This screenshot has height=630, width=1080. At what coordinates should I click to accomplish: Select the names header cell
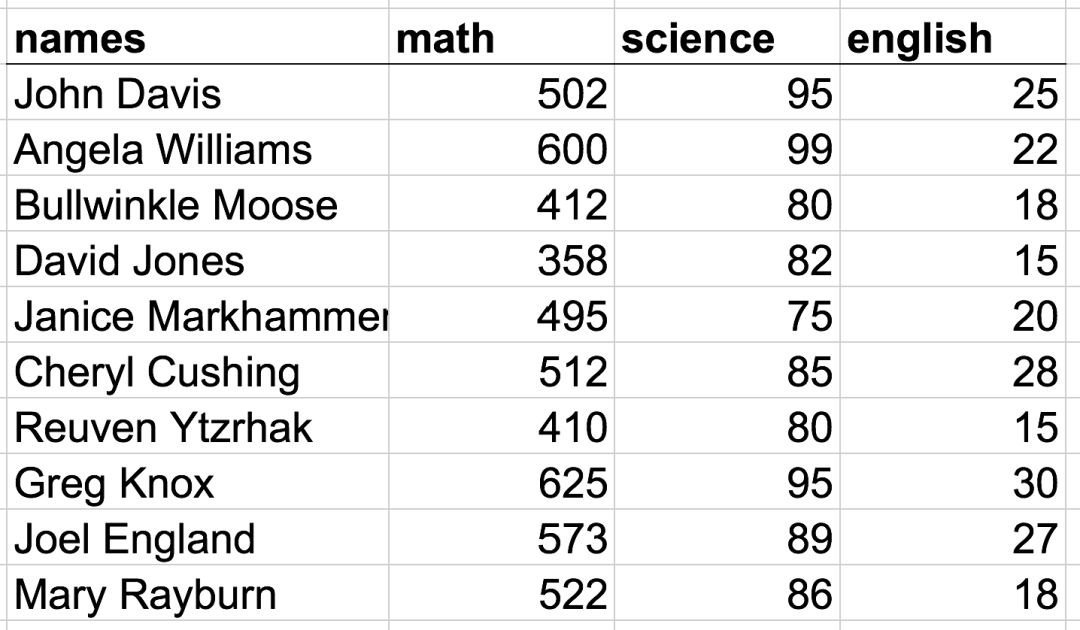[197, 37]
